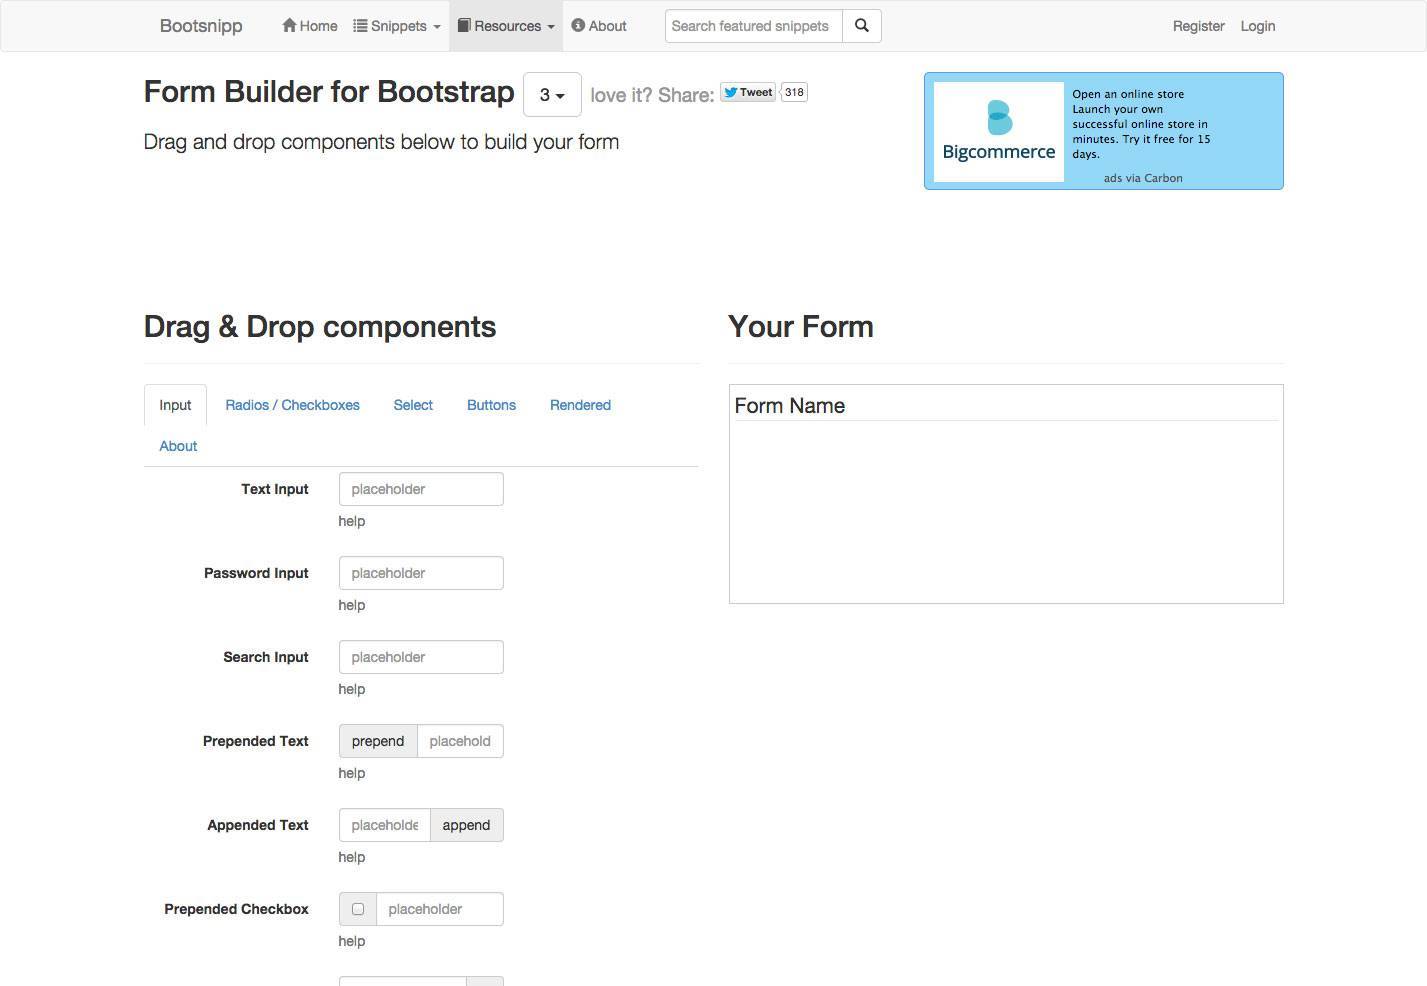Image resolution: width=1427 pixels, height=986 pixels.
Task: Click the Register link
Action: [1198, 26]
